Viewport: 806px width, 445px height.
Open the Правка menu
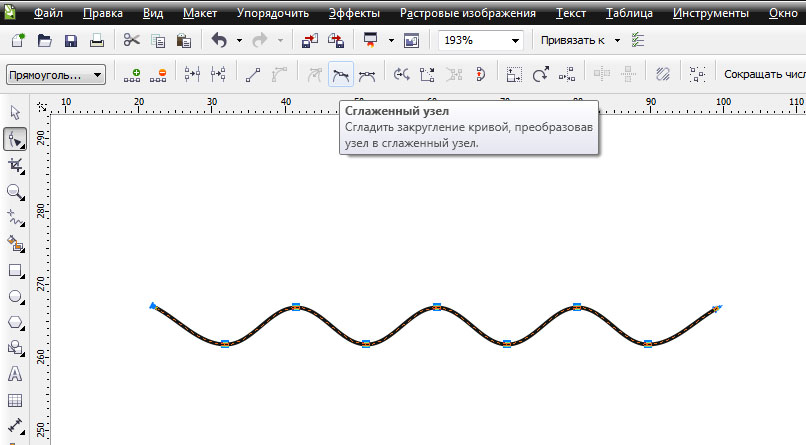pyautogui.click(x=103, y=13)
